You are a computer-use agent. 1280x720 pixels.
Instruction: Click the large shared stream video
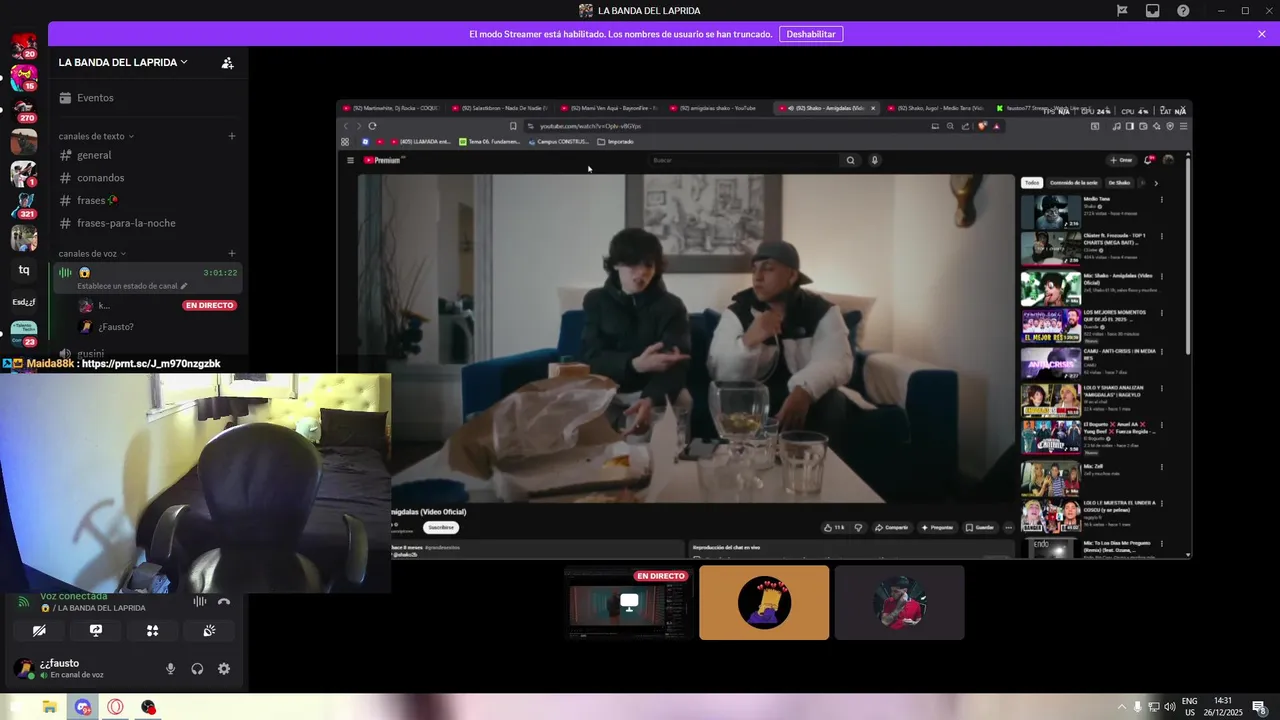coord(764,330)
